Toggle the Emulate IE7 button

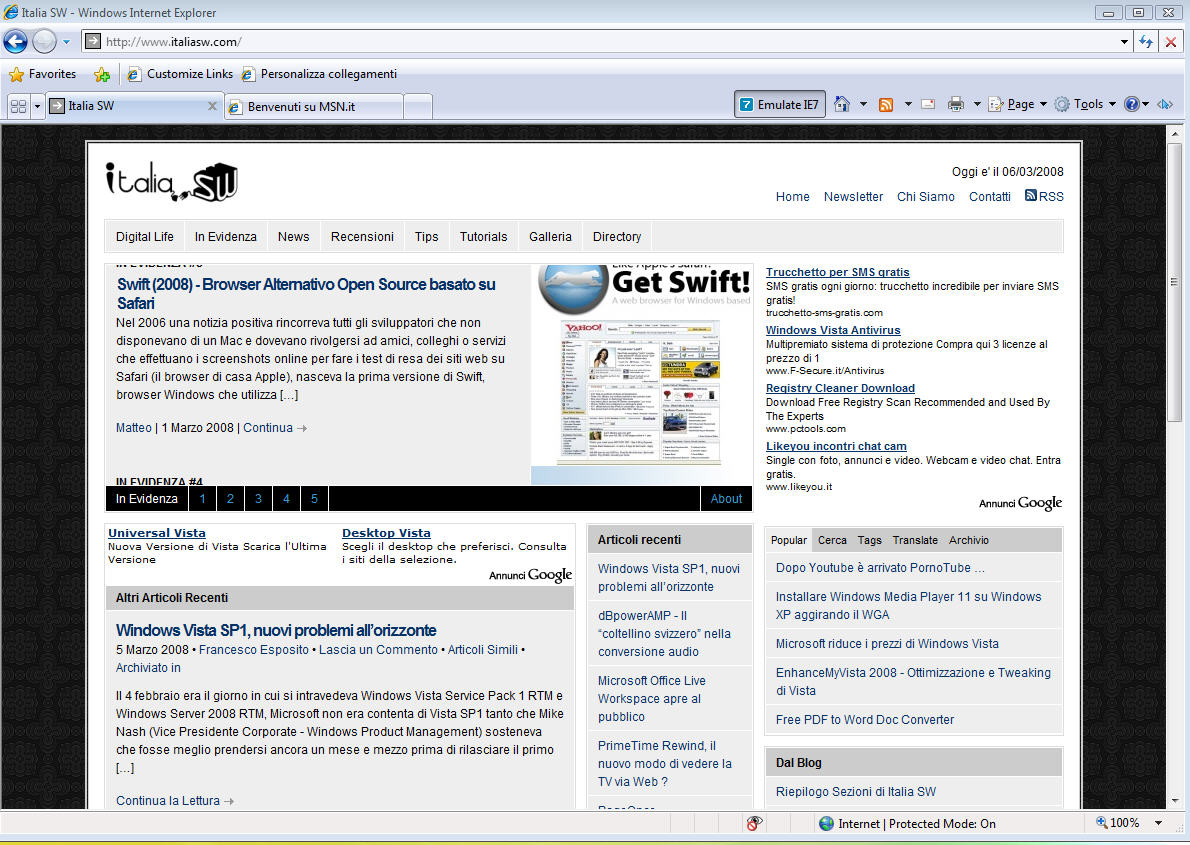[x=779, y=105]
